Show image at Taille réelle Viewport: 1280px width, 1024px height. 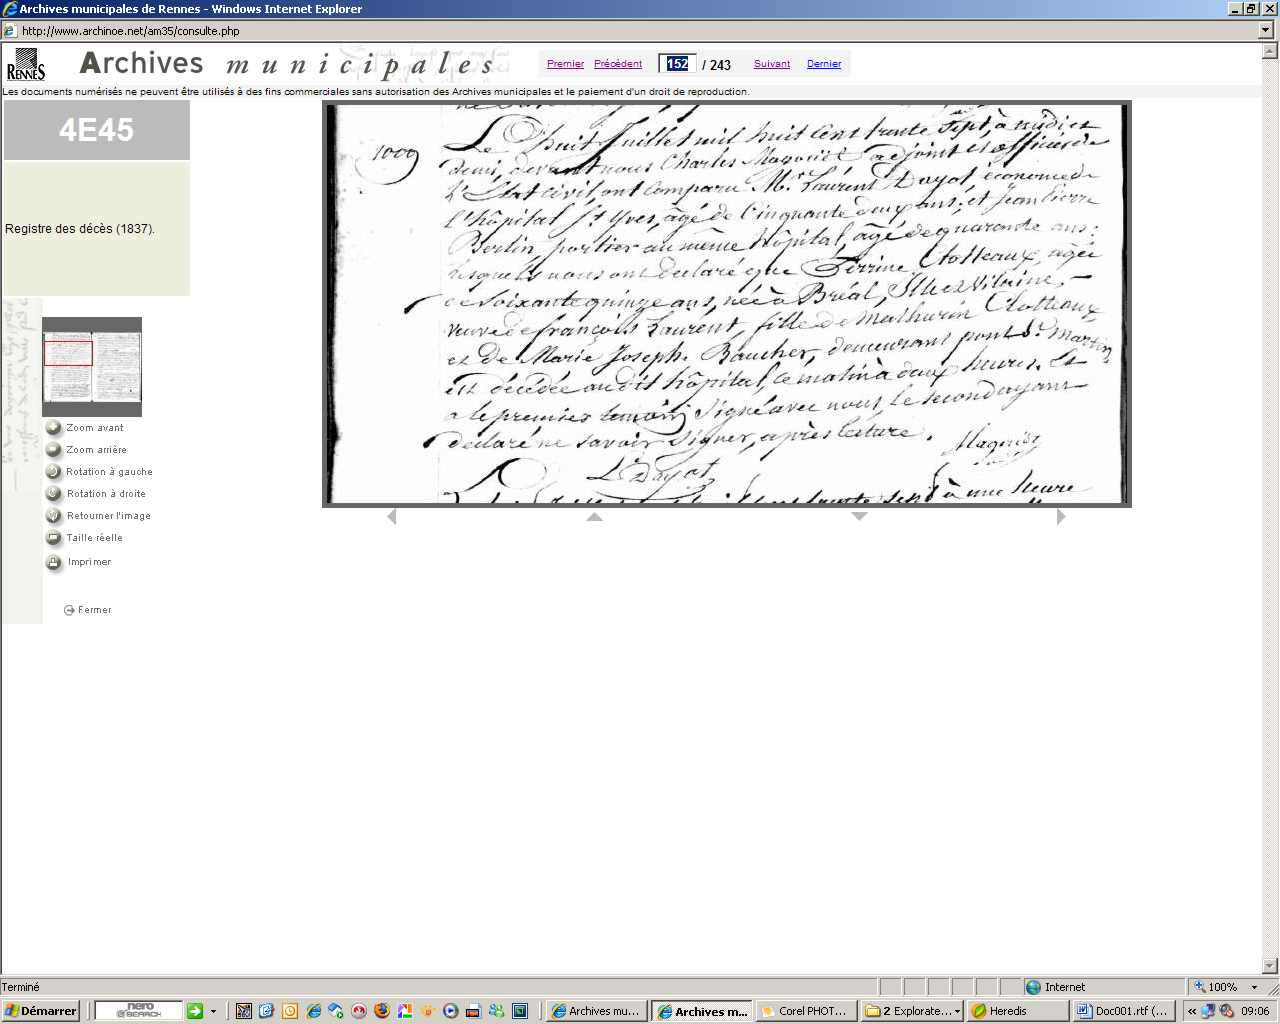(54, 538)
